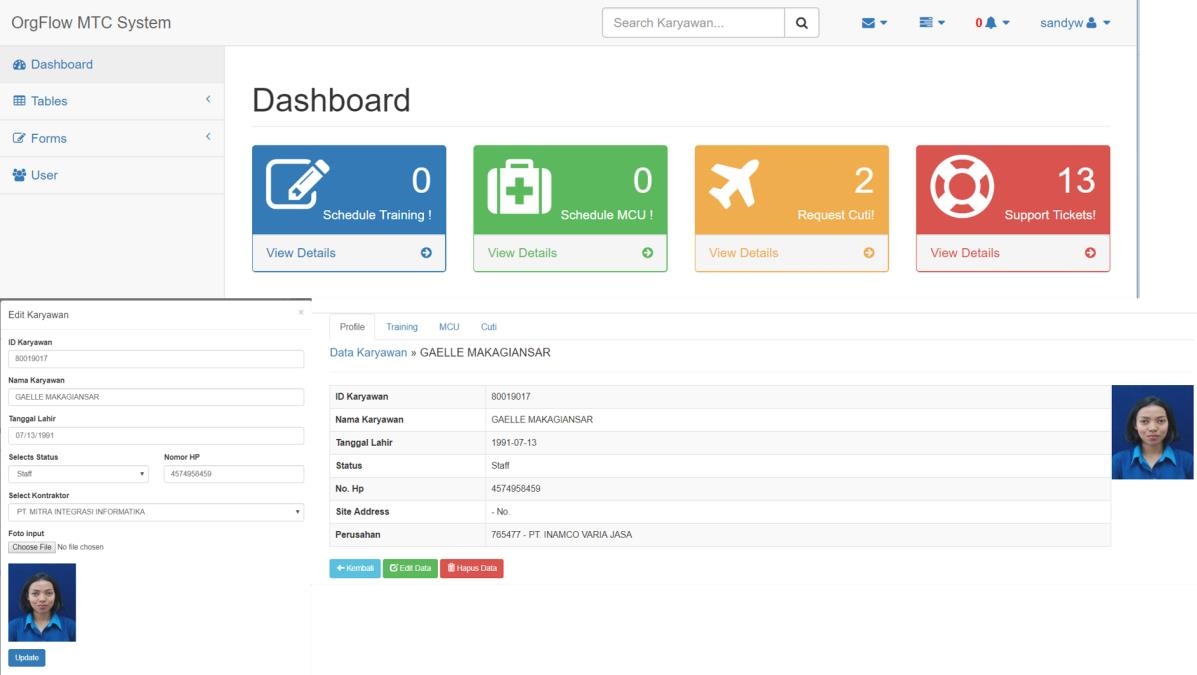Open User in the sidebar

pyautogui.click(x=112, y=175)
